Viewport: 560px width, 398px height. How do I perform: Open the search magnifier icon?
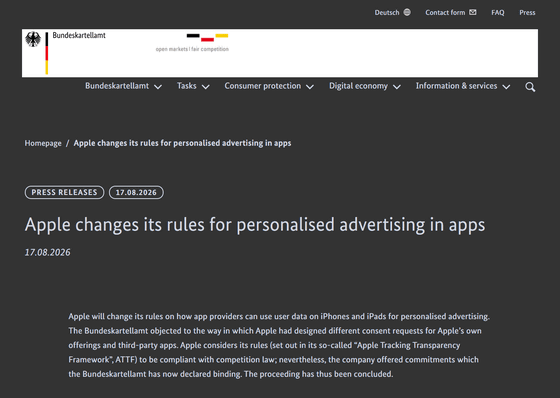point(530,87)
